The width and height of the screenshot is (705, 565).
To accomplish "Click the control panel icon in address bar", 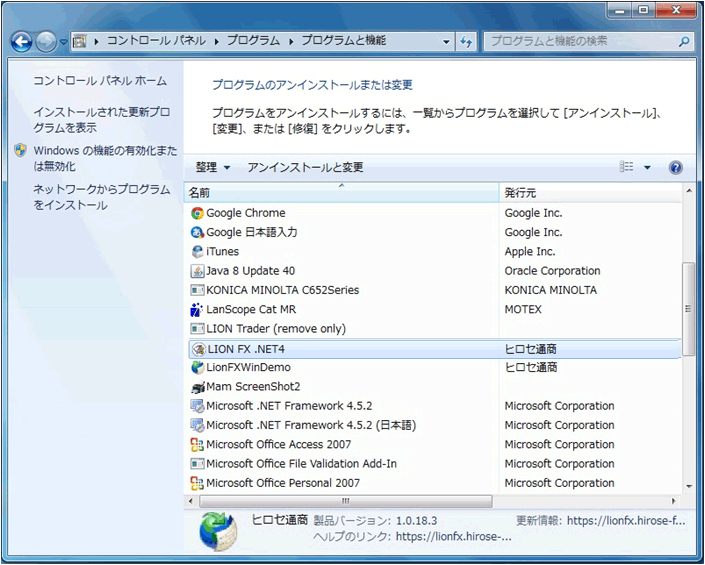I will click(80, 41).
